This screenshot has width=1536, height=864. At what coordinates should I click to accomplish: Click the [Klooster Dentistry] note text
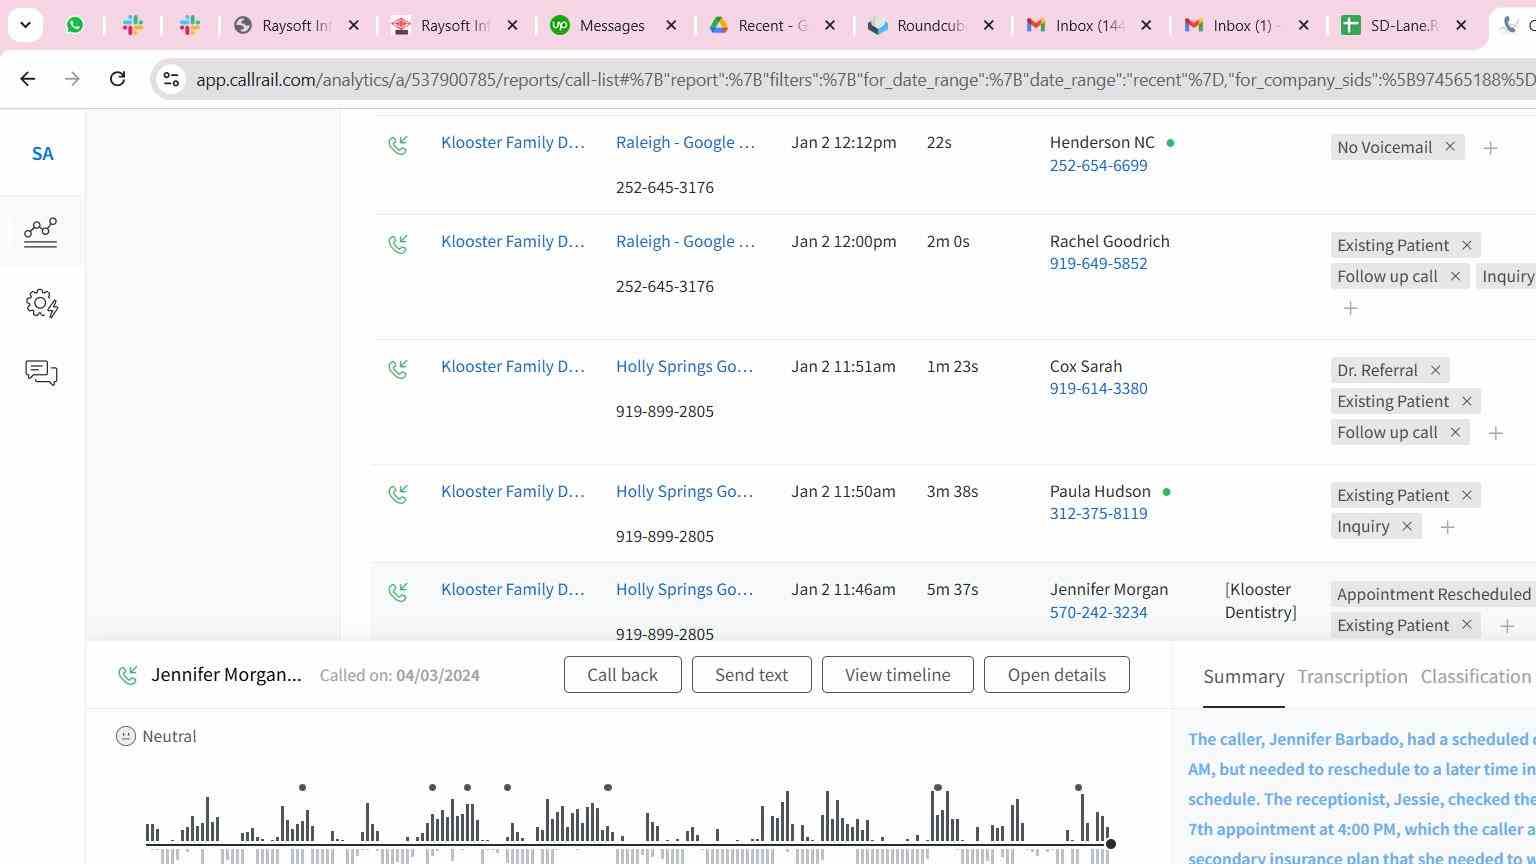click(1261, 601)
